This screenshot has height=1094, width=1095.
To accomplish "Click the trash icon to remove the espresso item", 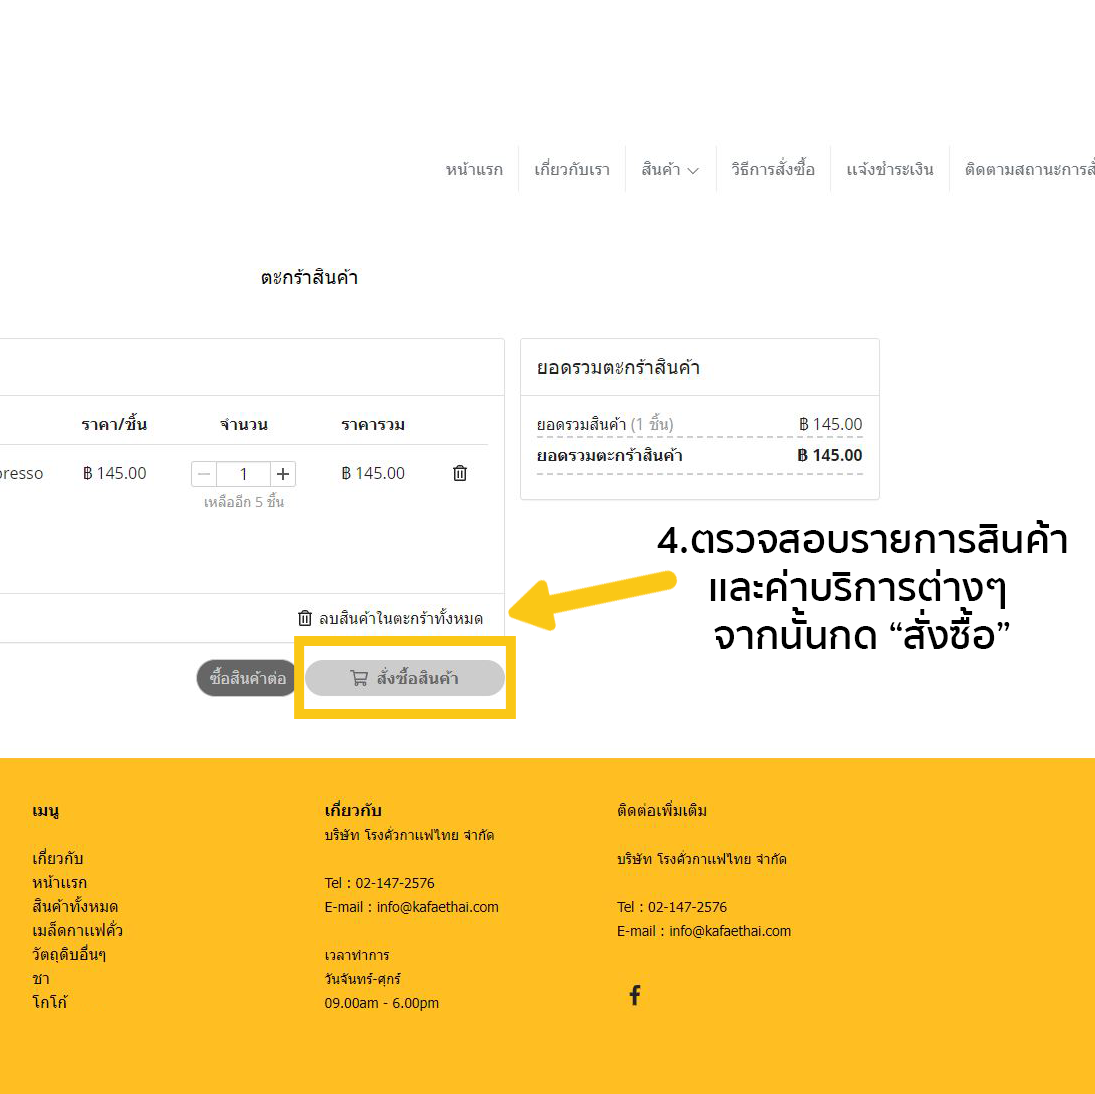I will (460, 474).
